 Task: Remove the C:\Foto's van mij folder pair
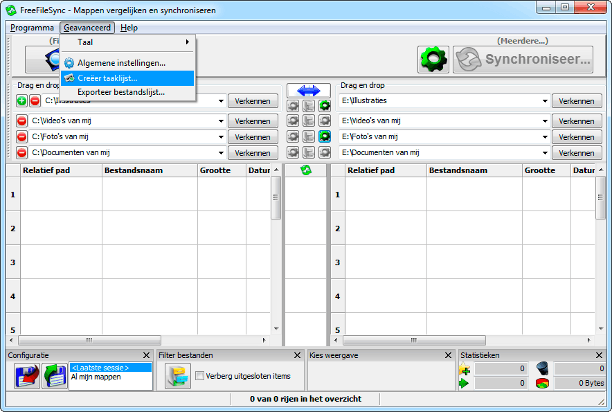click(22, 137)
